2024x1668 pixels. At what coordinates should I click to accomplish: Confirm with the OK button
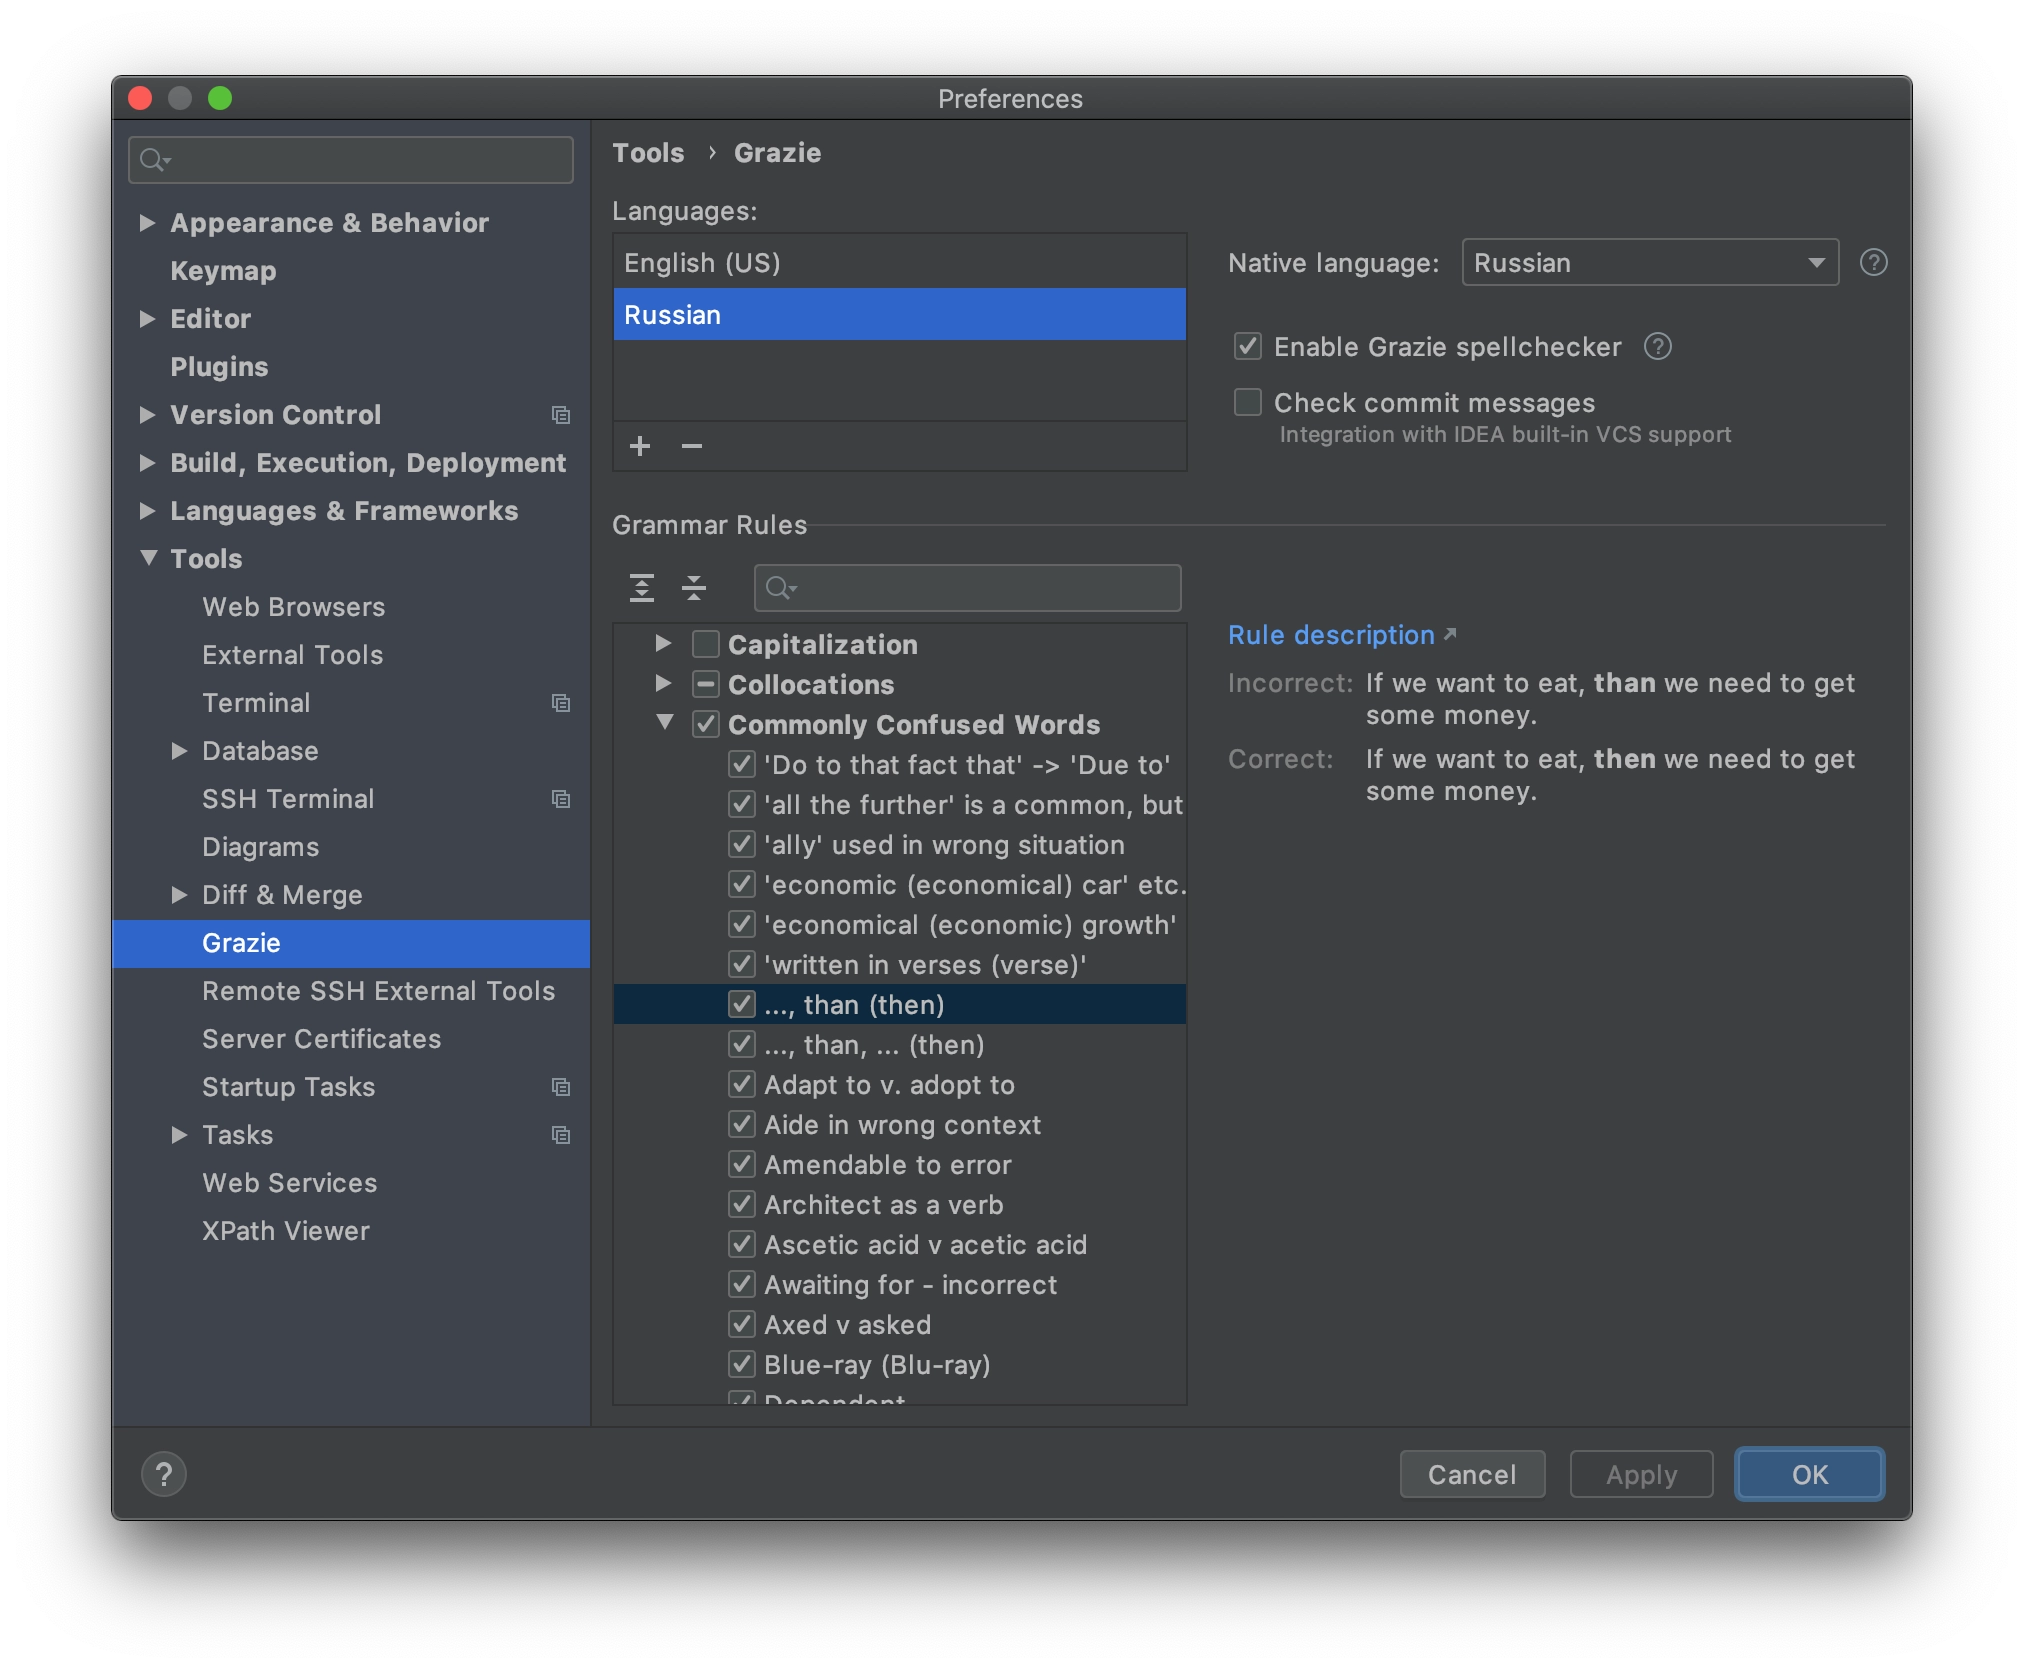click(x=1810, y=1474)
